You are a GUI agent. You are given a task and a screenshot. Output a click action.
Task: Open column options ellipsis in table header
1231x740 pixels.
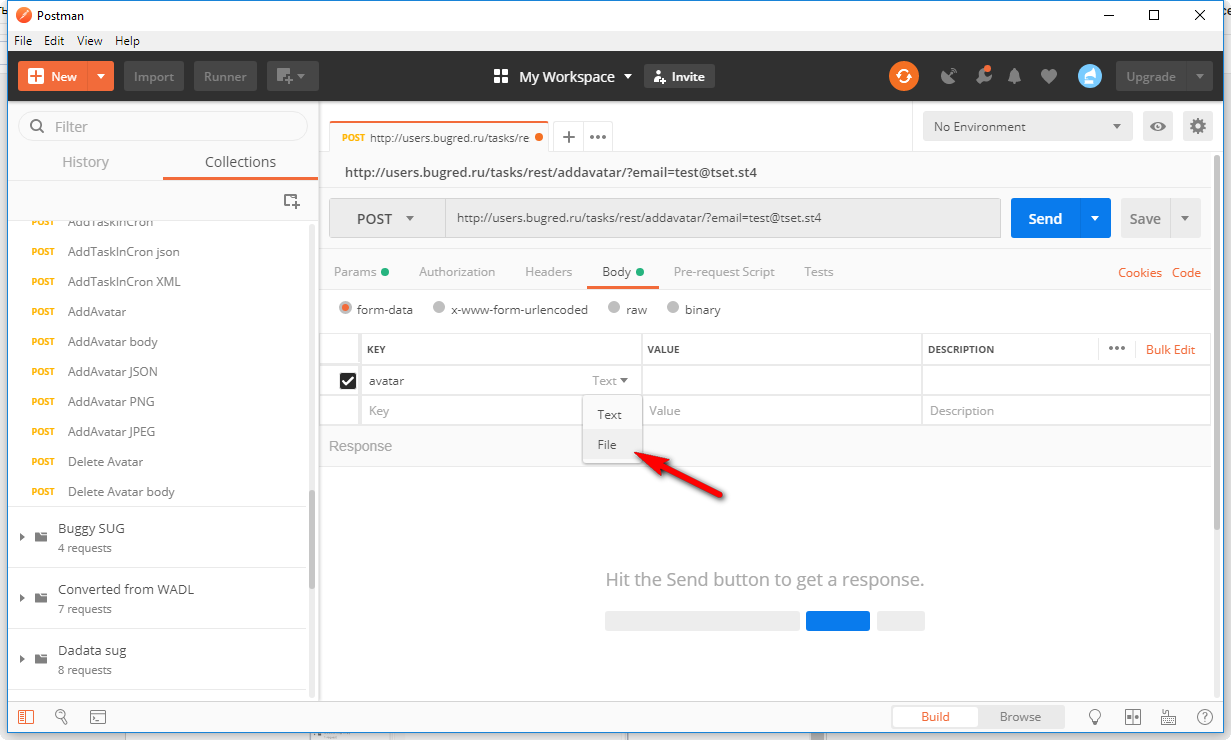pyautogui.click(x=1117, y=349)
